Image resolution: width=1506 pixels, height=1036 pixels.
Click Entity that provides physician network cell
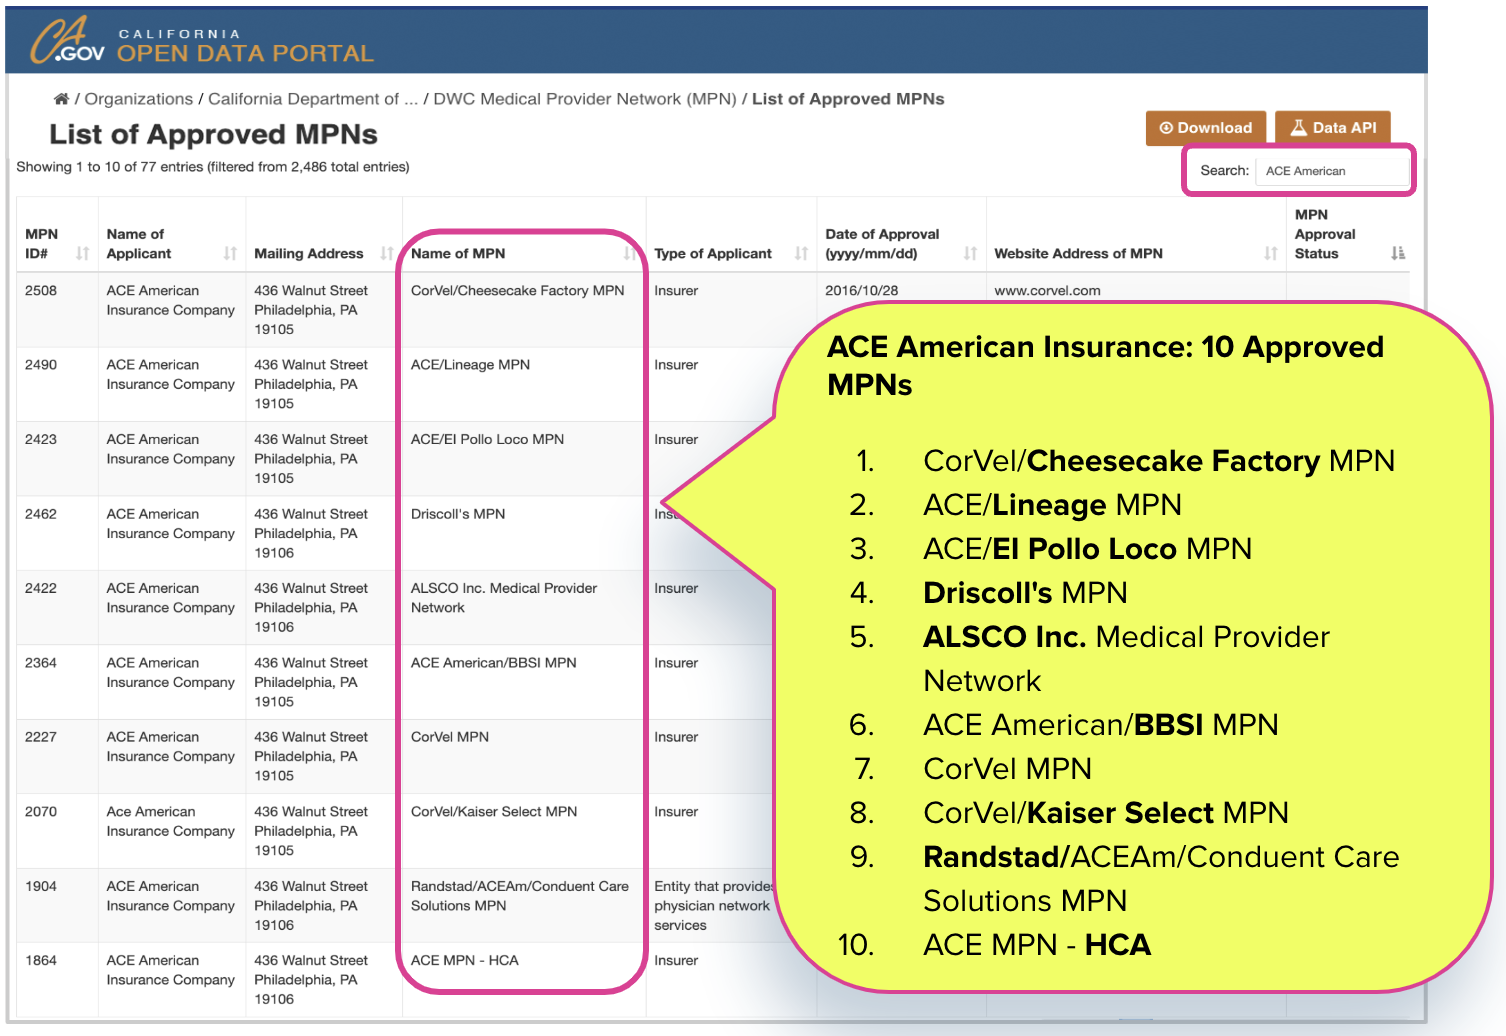(x=714, y=906)
